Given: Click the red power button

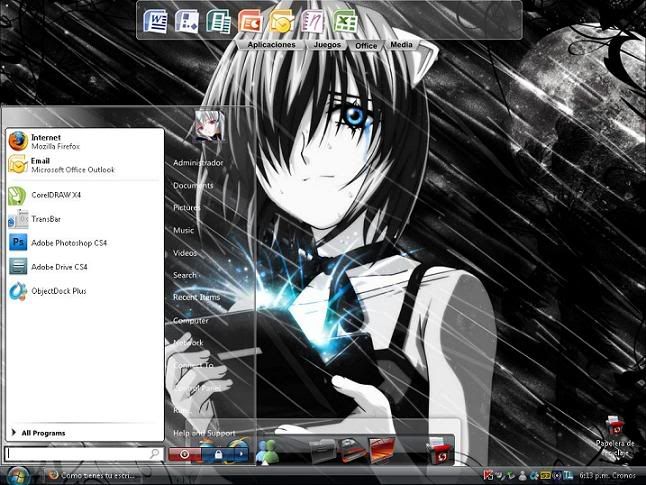Looking at the screenshot, I should tap(185, 454).
